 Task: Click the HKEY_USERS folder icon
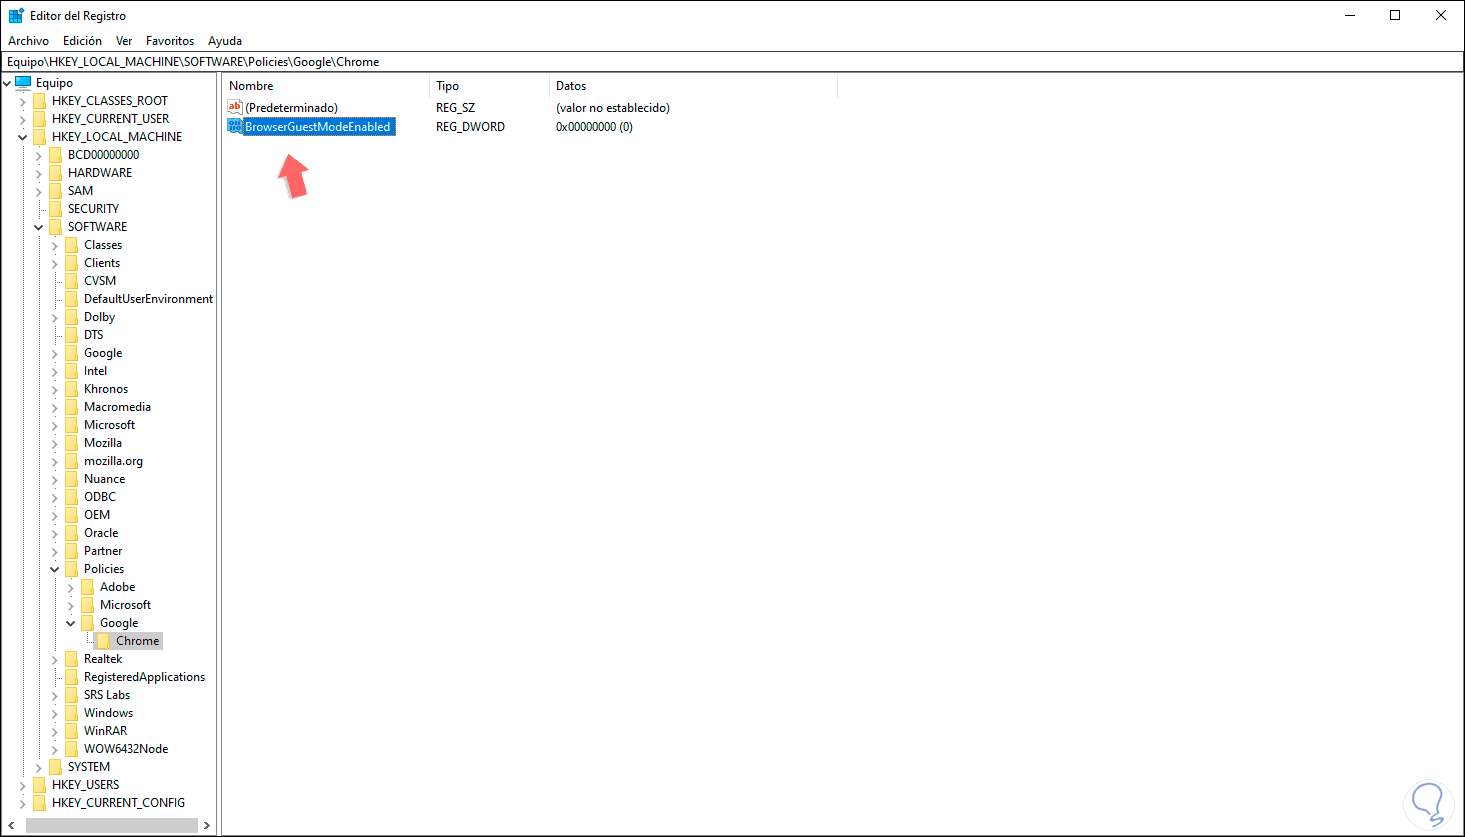(39, 785)
